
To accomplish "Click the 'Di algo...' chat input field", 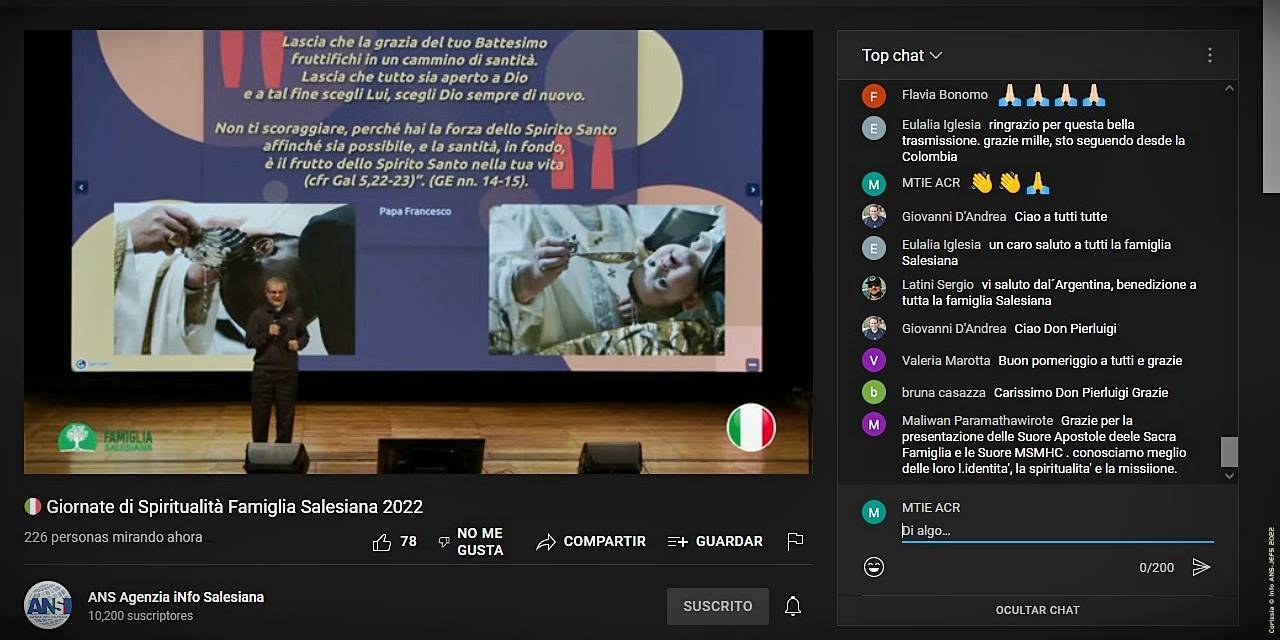I will [1057, 531].
